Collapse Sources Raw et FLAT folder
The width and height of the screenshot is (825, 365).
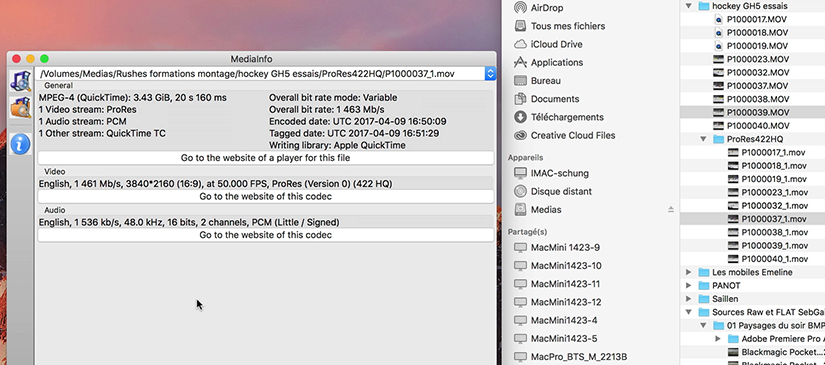(x=688, y=312)
